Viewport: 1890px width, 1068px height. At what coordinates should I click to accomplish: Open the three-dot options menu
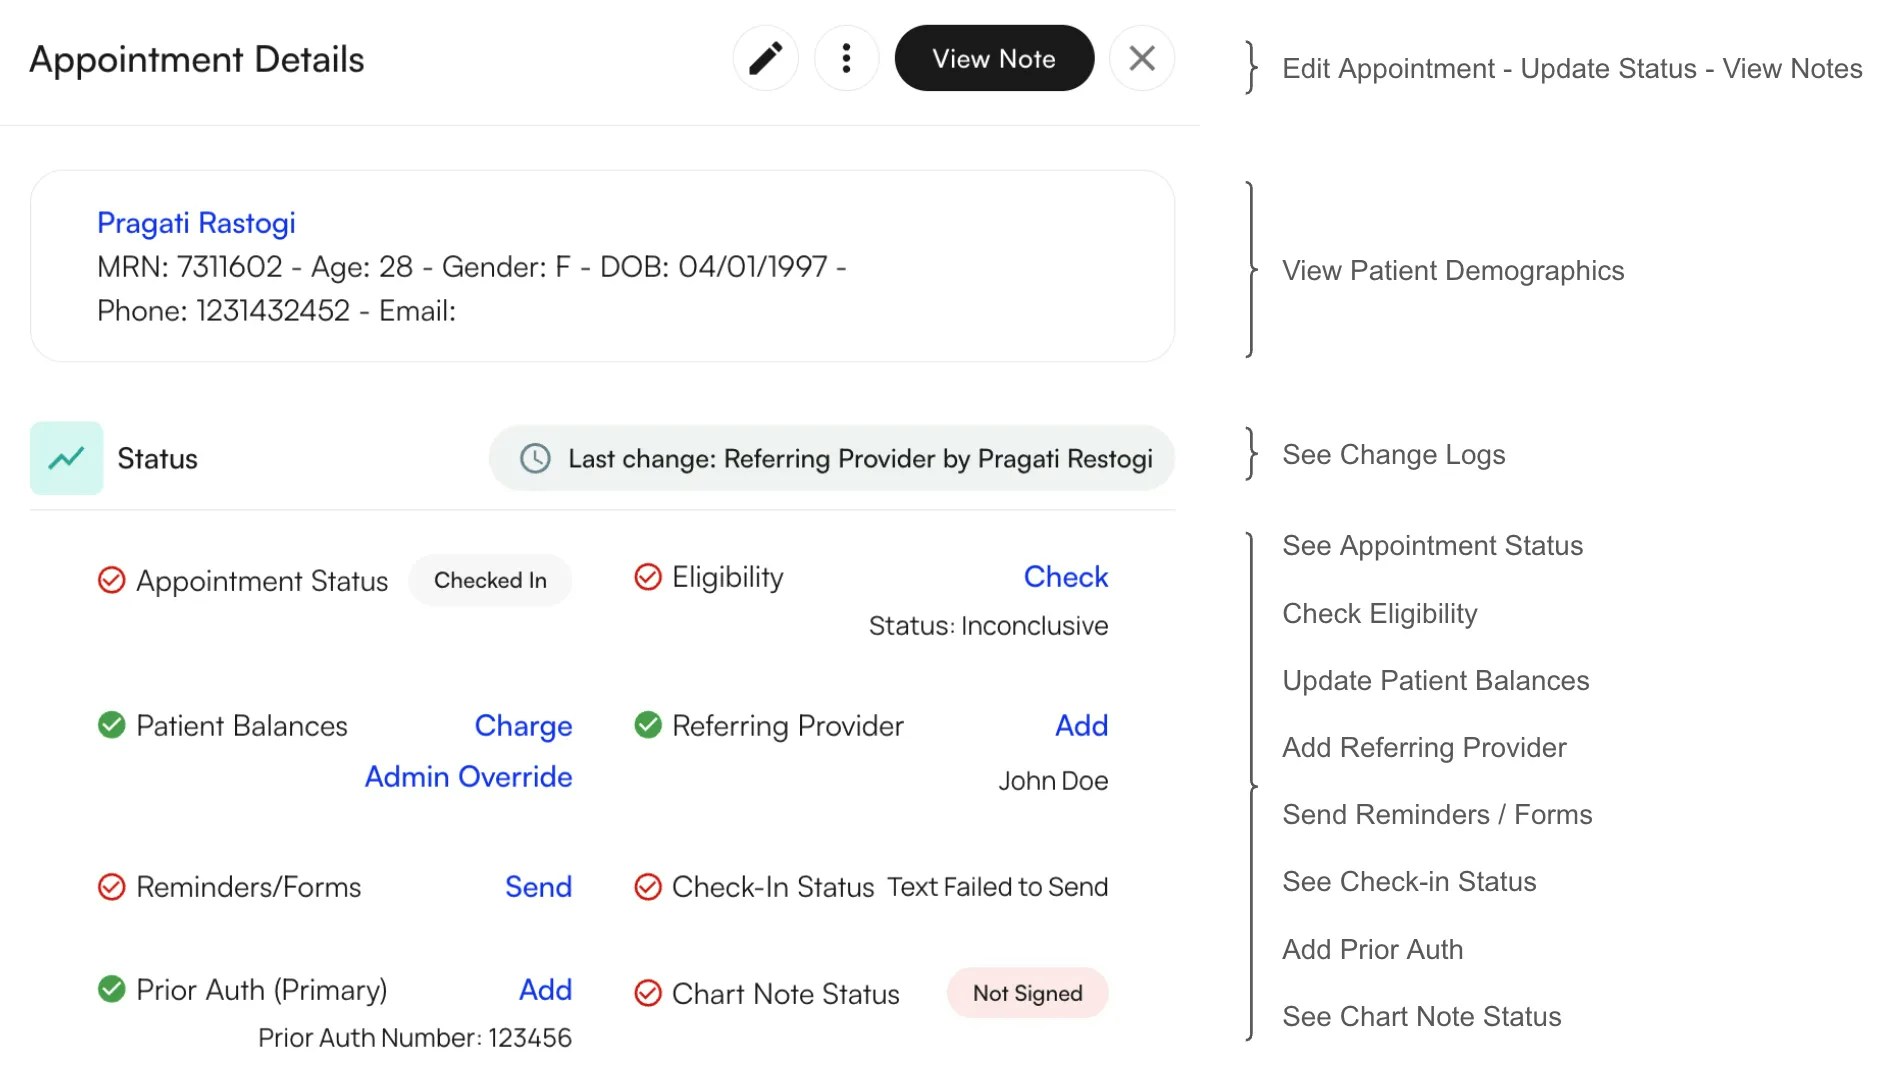point(846,58)
